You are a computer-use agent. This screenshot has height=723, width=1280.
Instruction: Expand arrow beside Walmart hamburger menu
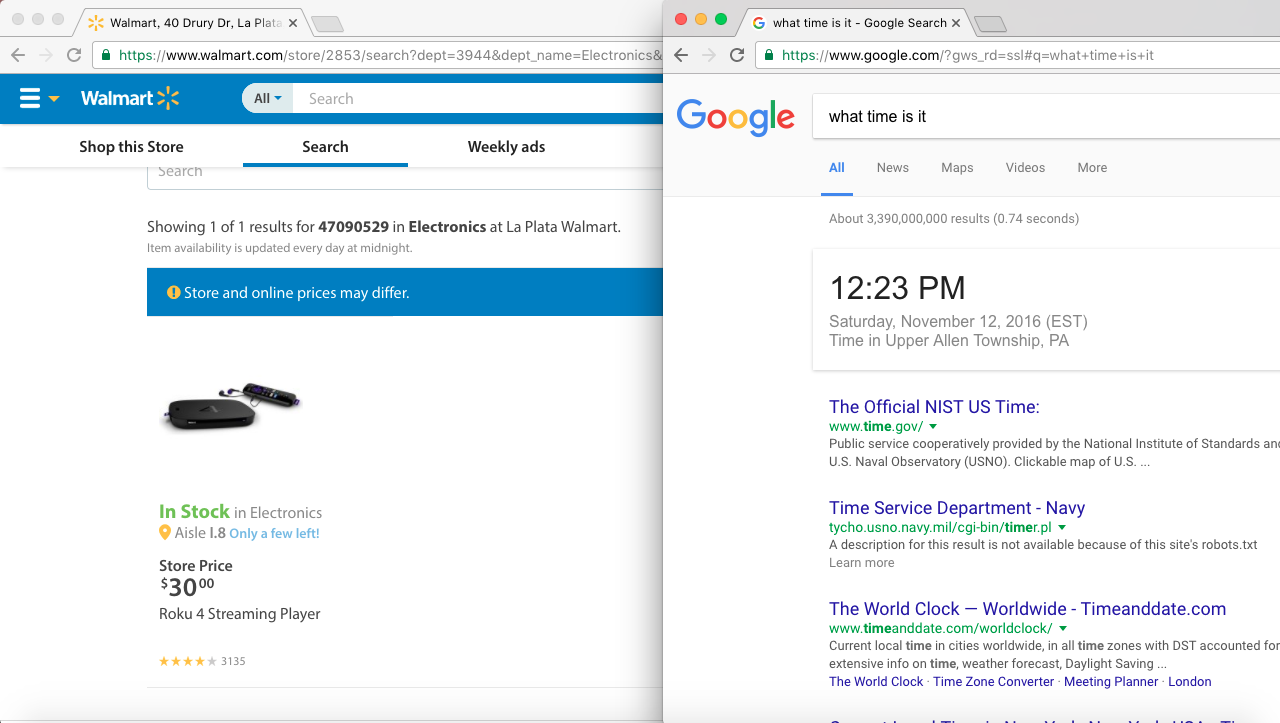54,99
